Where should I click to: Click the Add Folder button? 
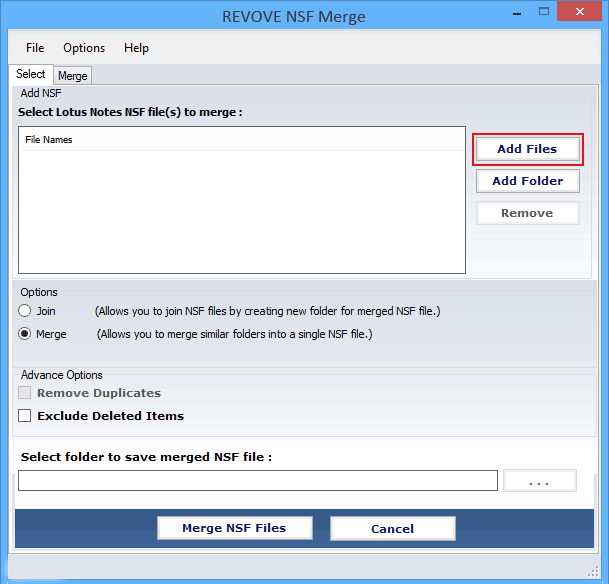[527, 181]
